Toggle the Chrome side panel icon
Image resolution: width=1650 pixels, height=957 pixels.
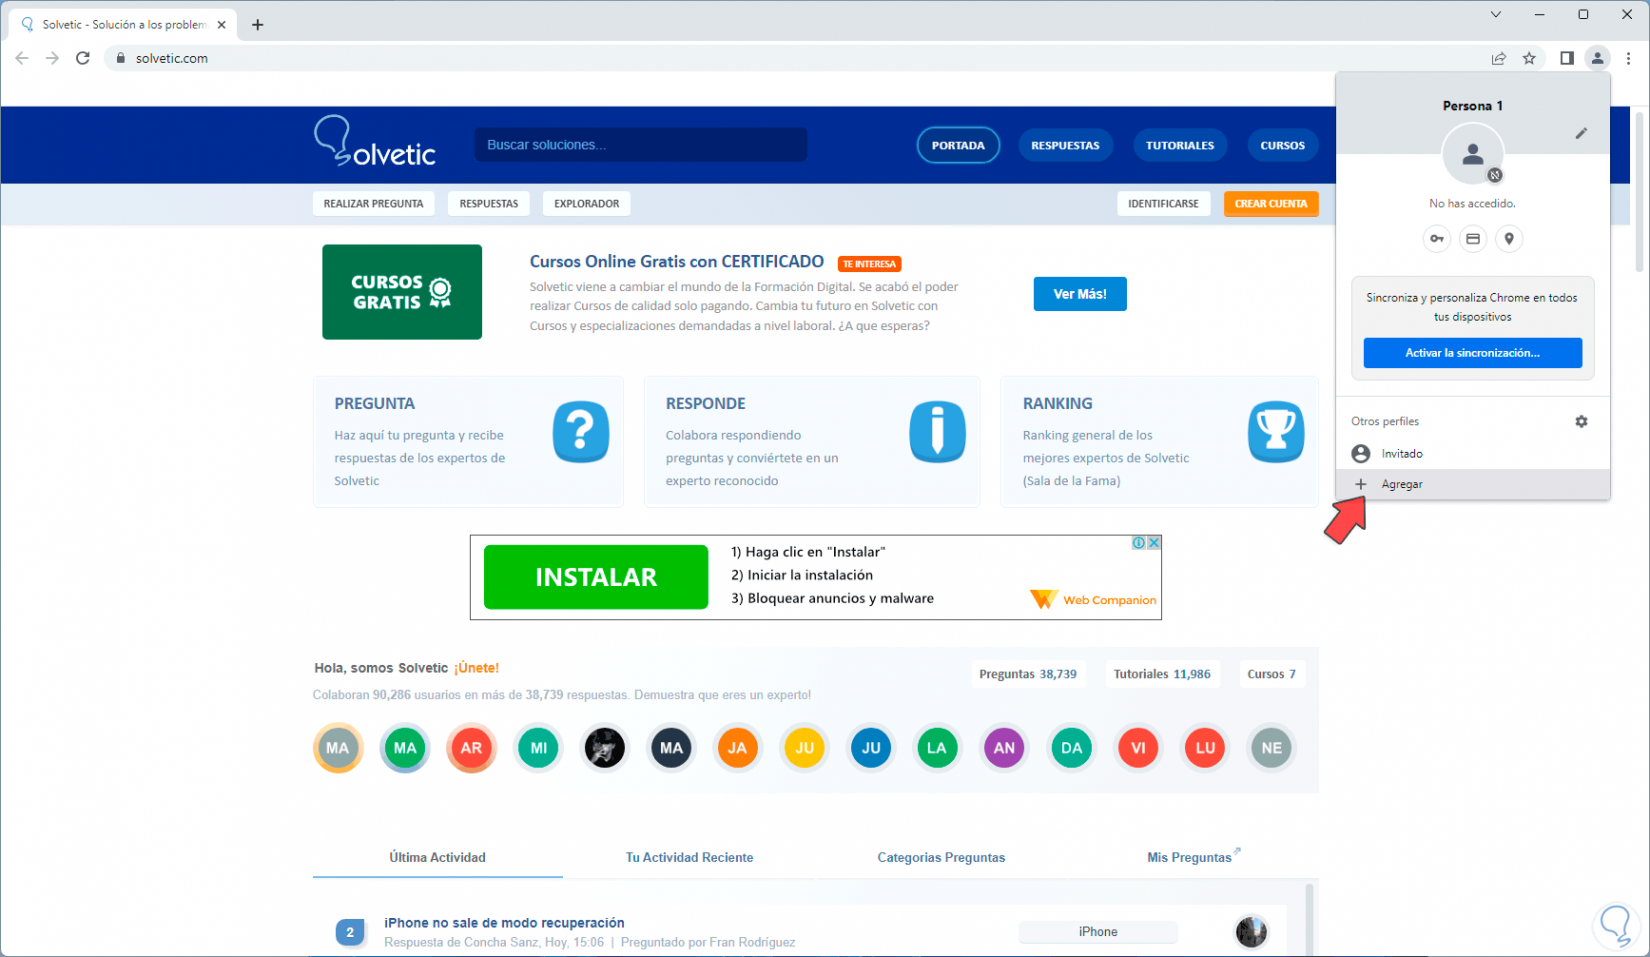1566,58
